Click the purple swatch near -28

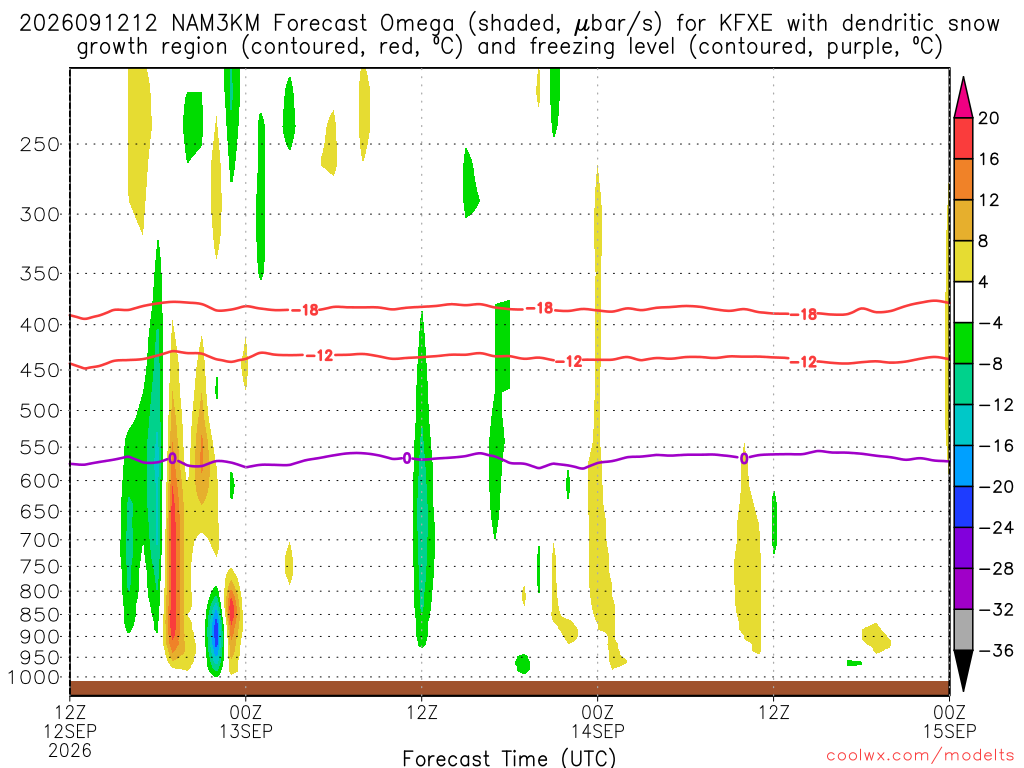coord(963,588)
